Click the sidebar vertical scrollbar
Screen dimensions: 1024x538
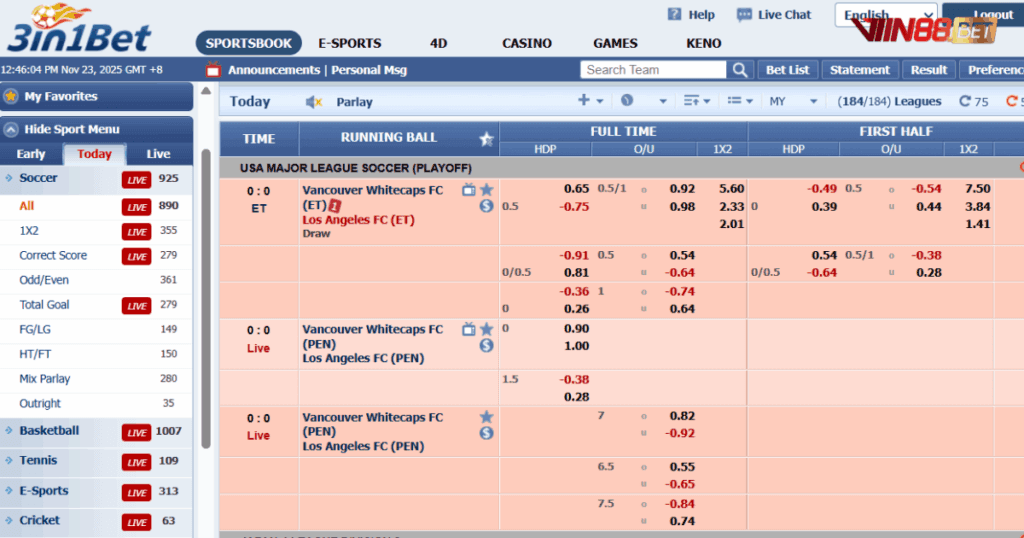tap(206, 300)
